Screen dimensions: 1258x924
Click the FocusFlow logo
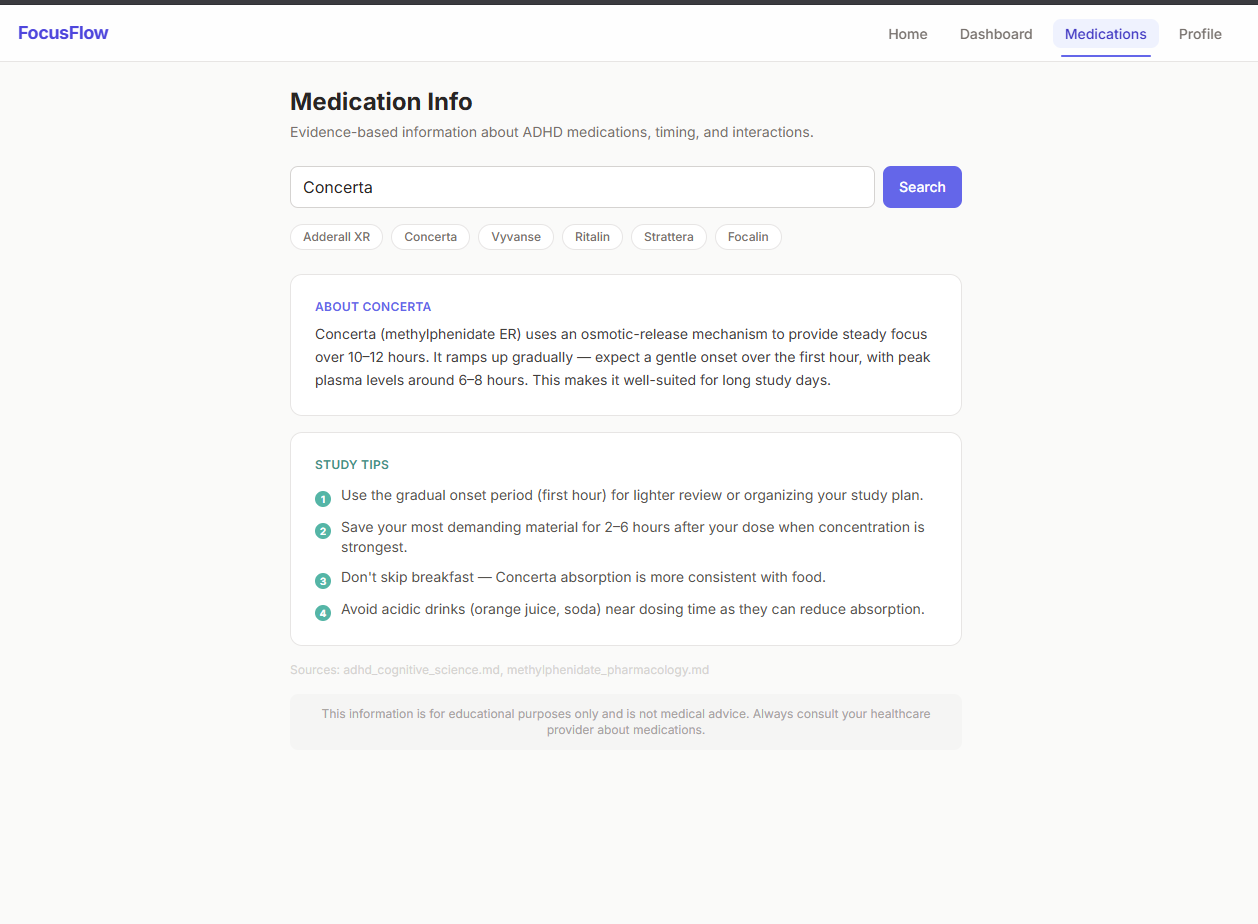point(63,33)
